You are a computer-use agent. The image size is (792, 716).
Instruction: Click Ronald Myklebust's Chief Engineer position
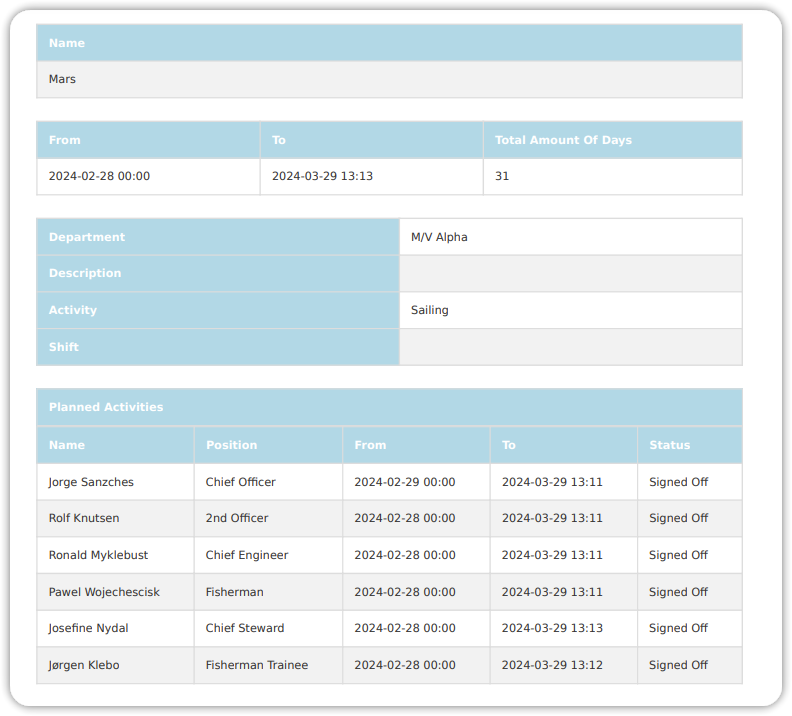pyautogui.click(x=247, y=555)
